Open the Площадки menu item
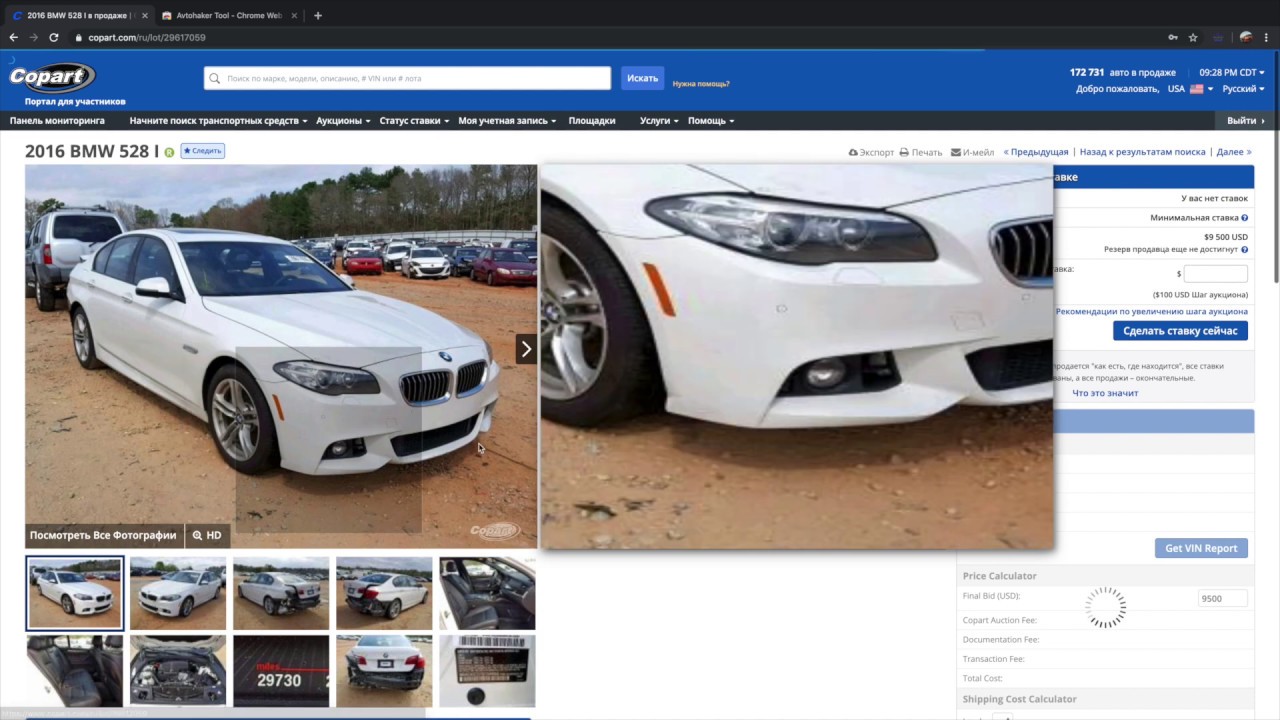The height and width of the screenshot is (720, 1280). (x=592, y=121)
